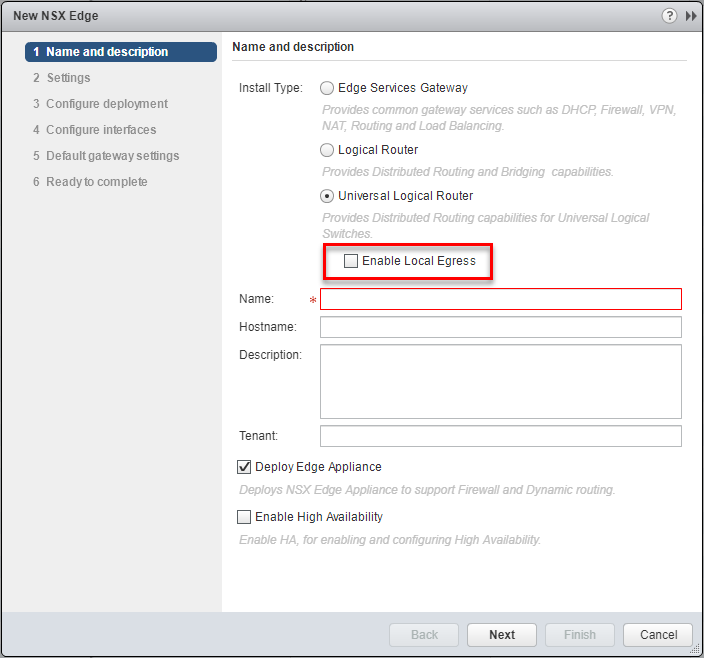Cancel the New NSX Edge wizard
Screen dimensions: 704x658
658,635
